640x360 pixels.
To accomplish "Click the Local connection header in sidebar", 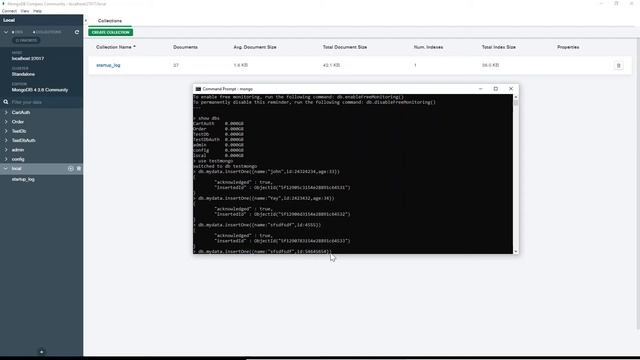I will (9, 20).
